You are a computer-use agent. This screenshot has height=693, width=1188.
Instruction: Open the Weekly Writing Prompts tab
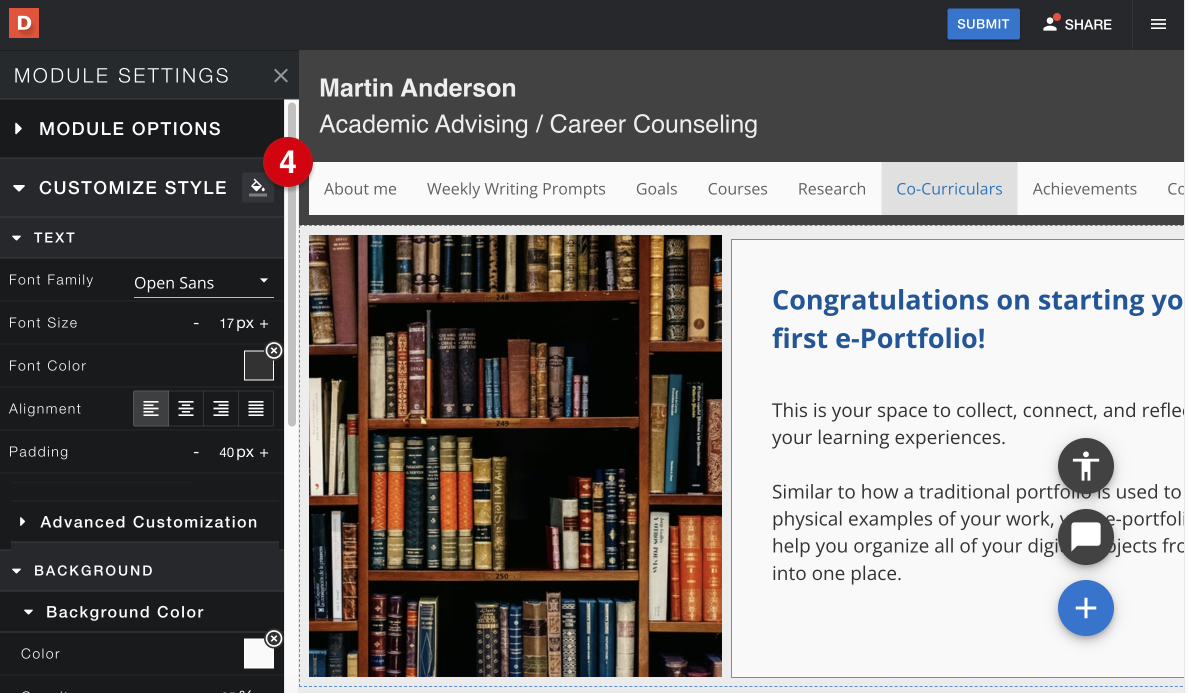[x=516, y=189]
